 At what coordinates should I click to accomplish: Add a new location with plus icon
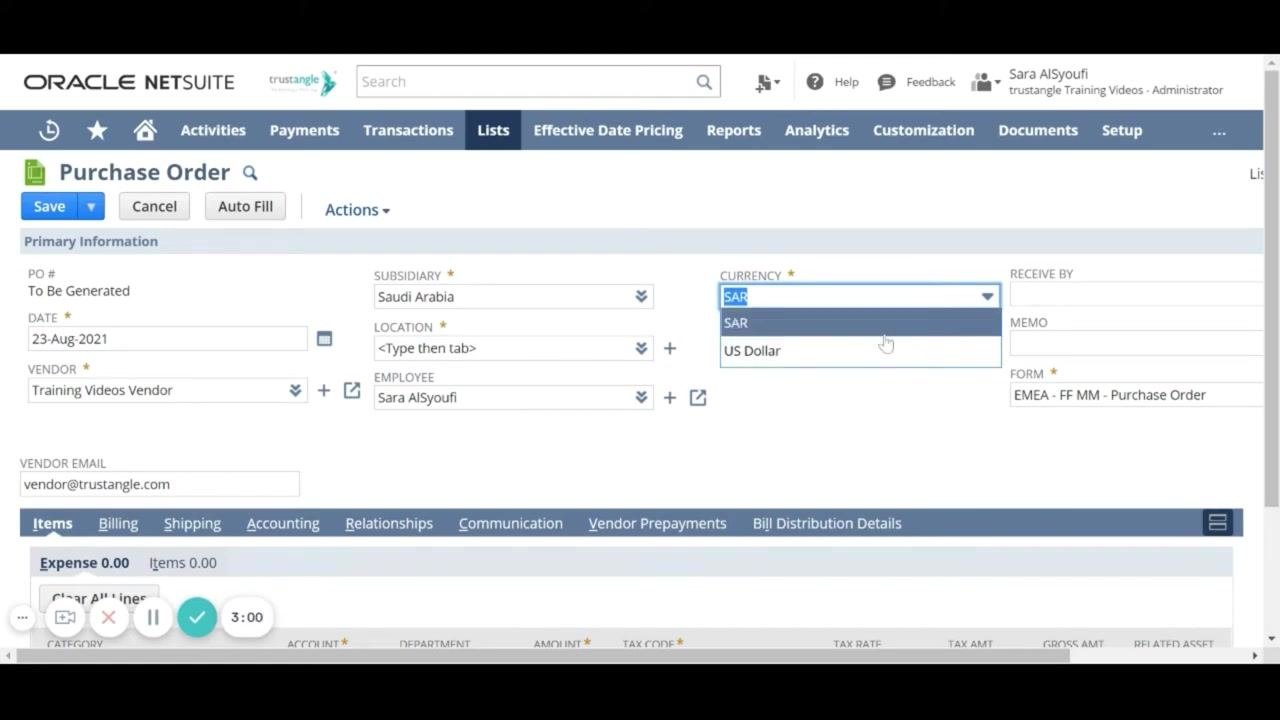click(669, 348)
